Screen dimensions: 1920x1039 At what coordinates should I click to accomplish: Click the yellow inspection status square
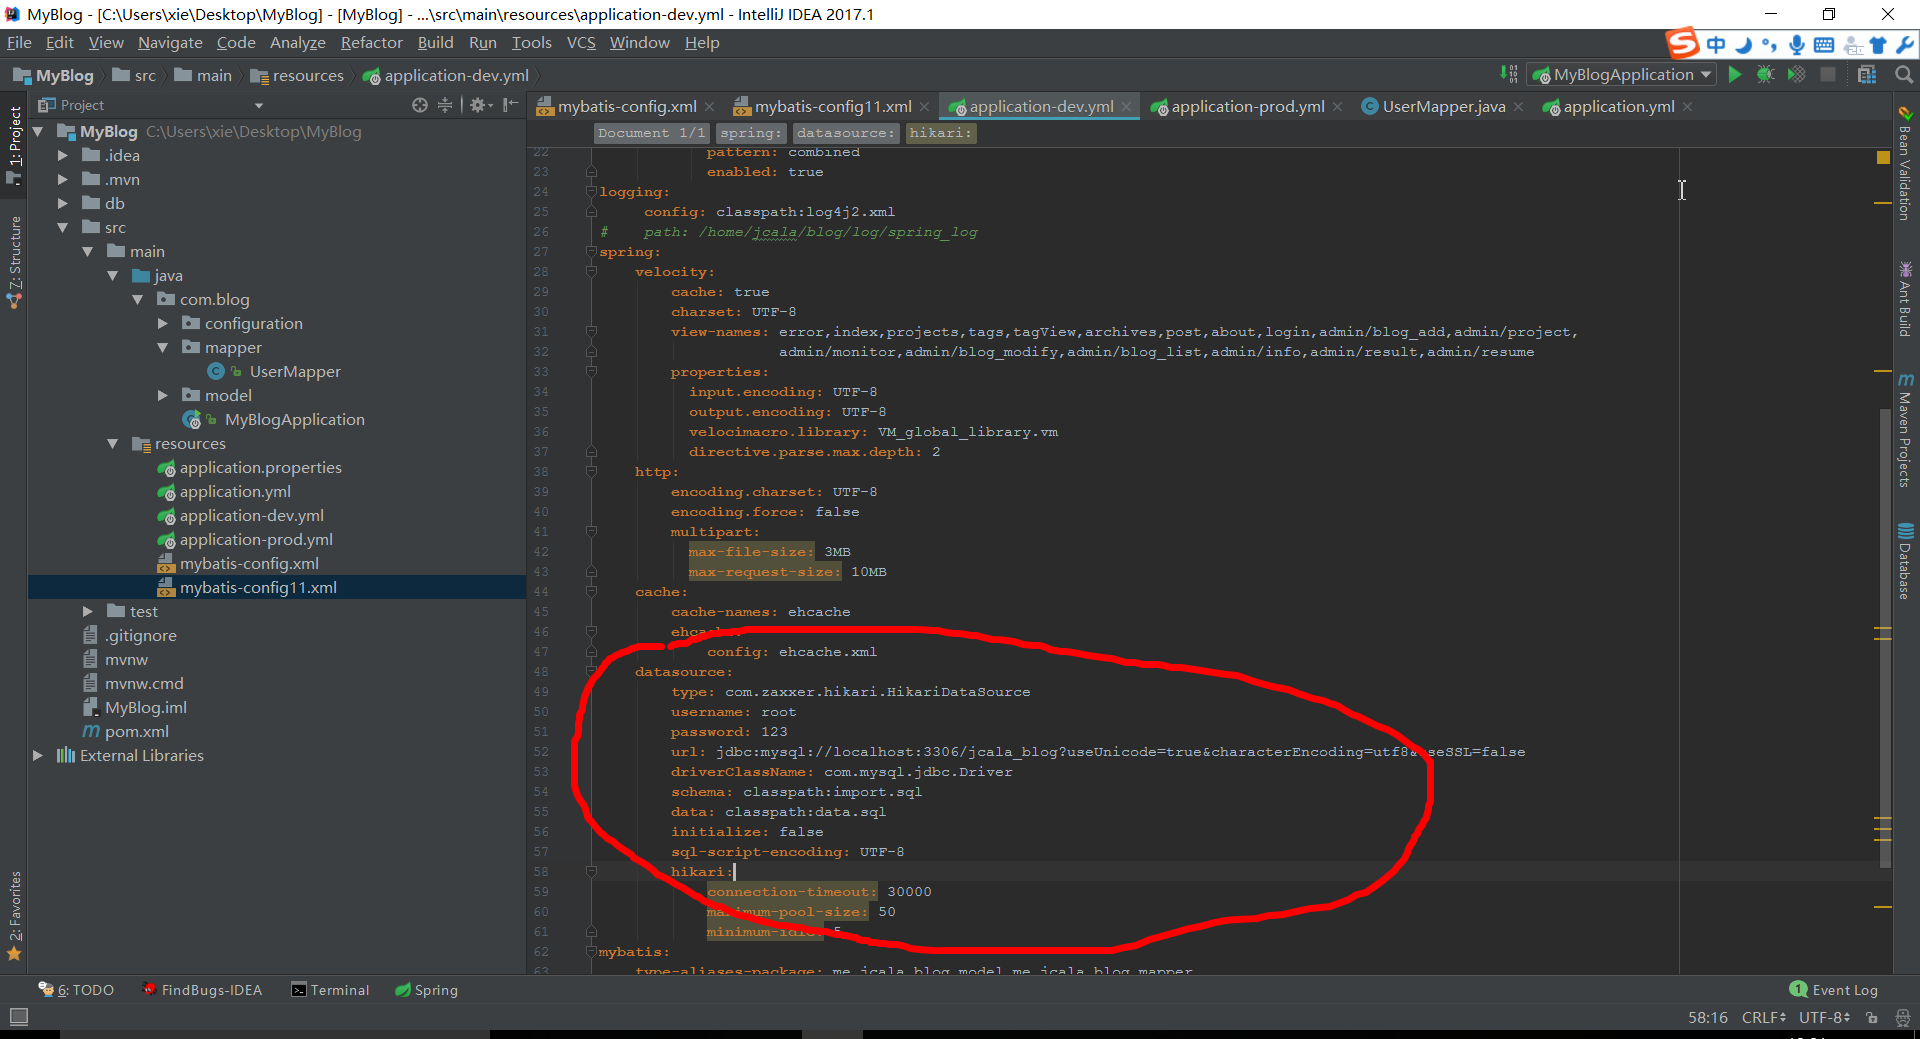coord(1883,158)
